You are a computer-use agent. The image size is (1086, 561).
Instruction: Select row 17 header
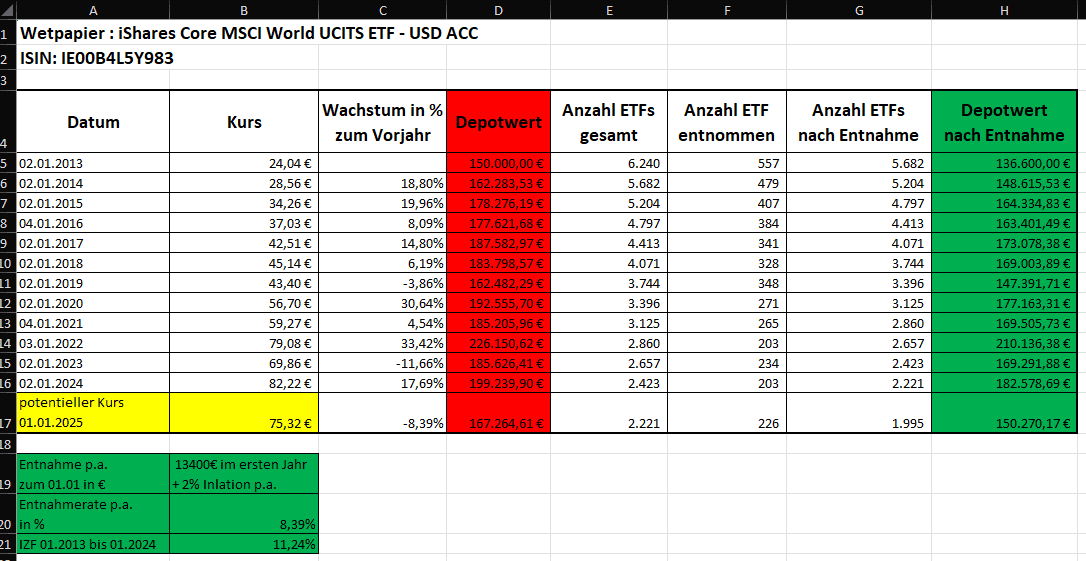click(x=8, y=413)
